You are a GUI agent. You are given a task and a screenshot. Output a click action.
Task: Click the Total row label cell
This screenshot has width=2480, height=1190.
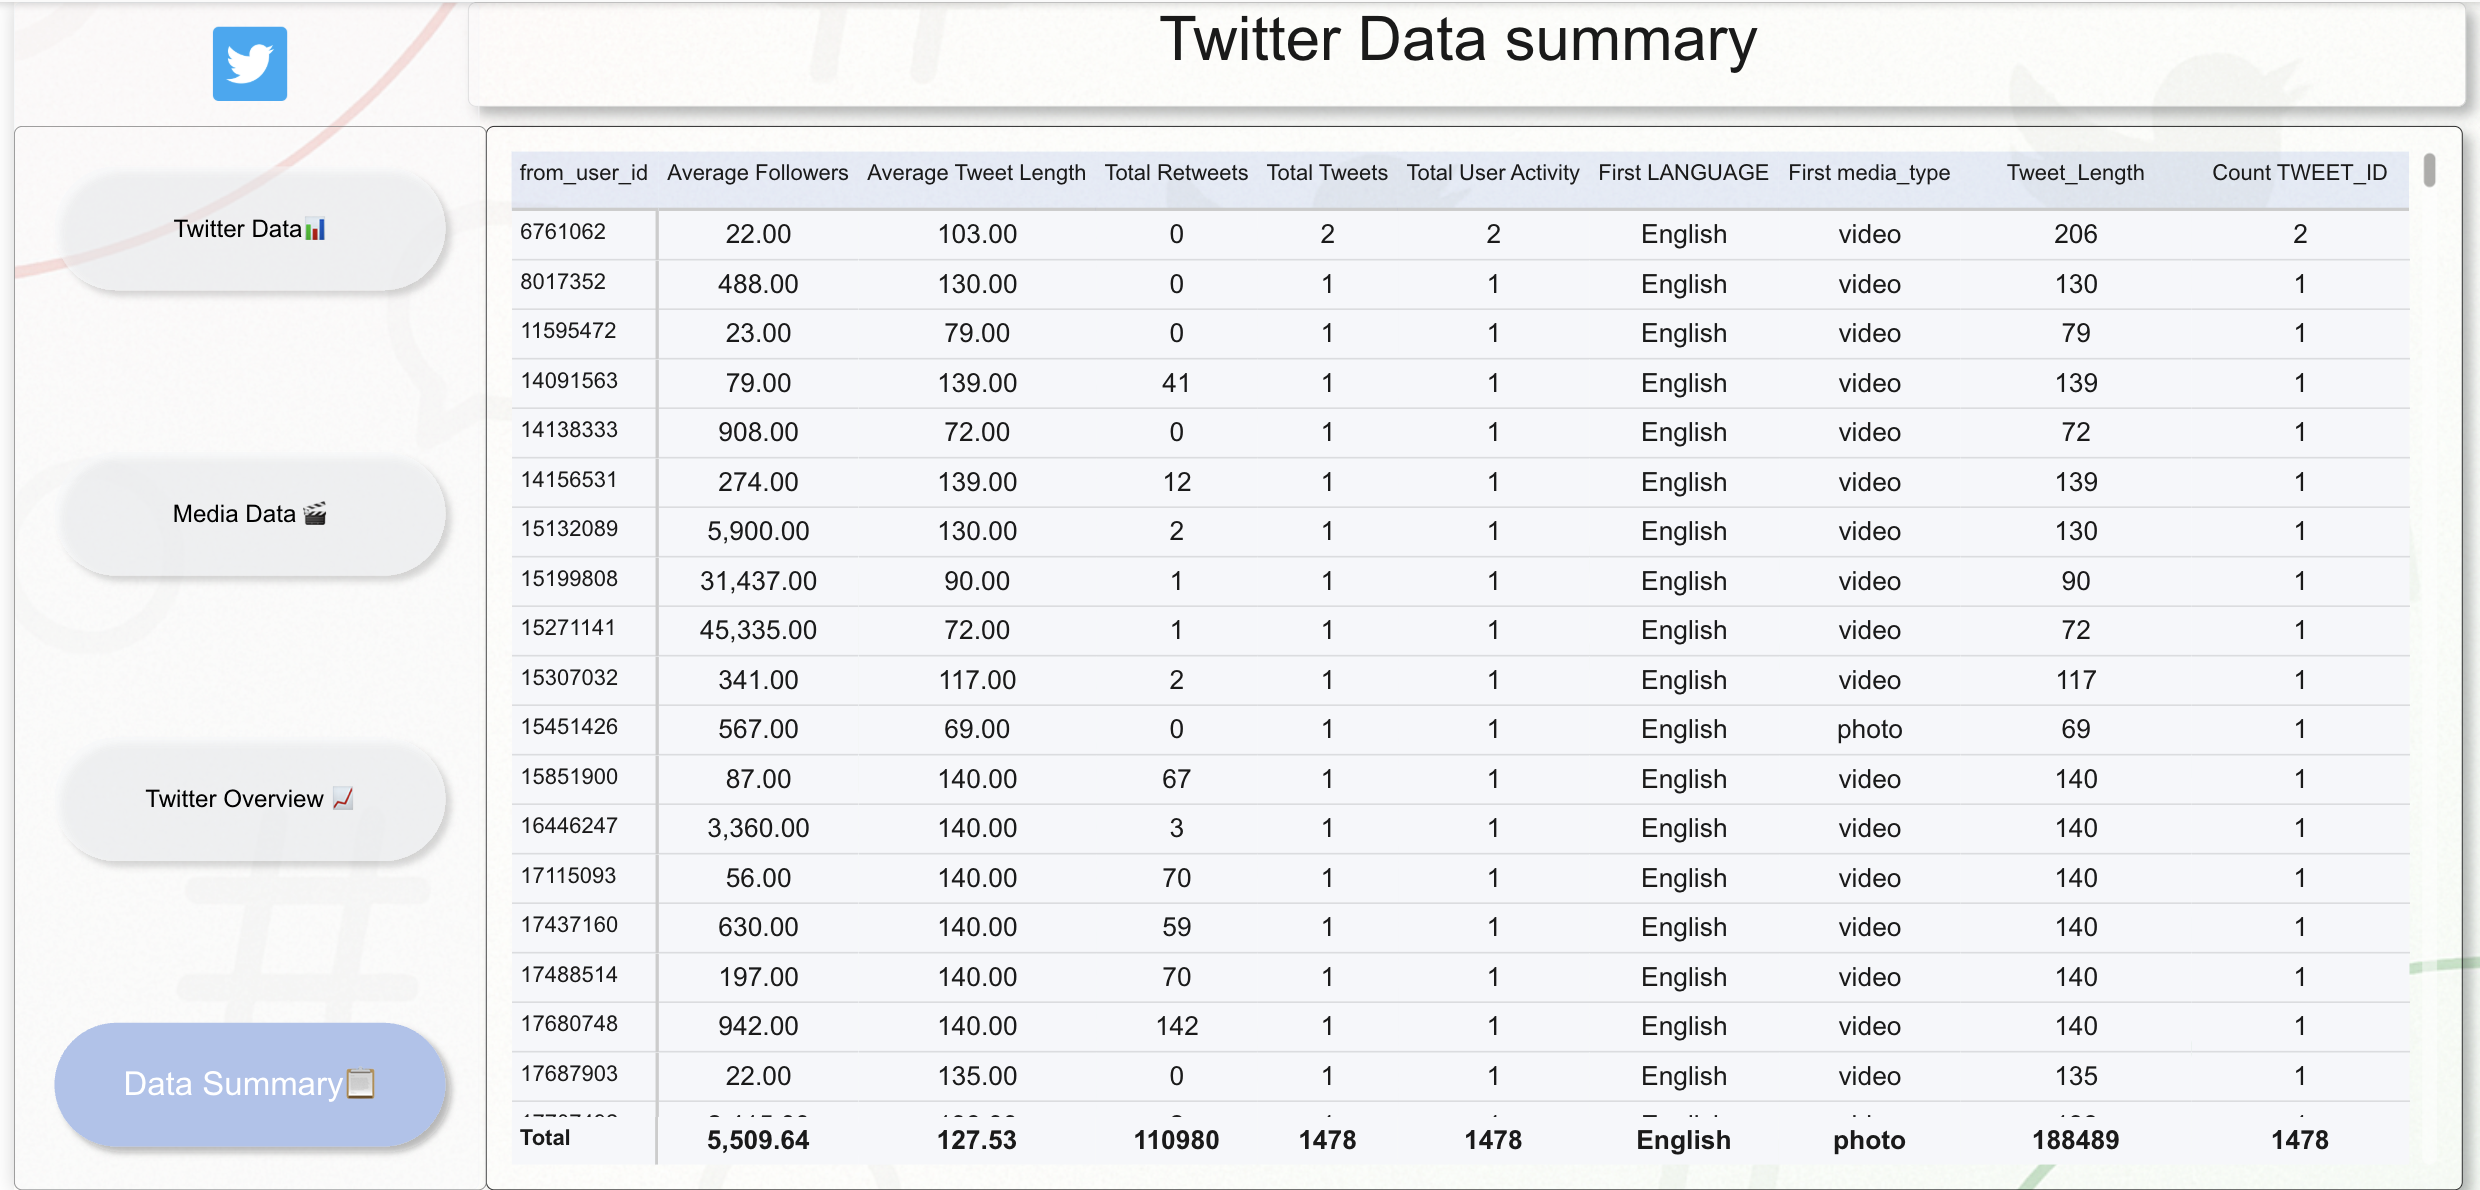[x=545, y=1138]
